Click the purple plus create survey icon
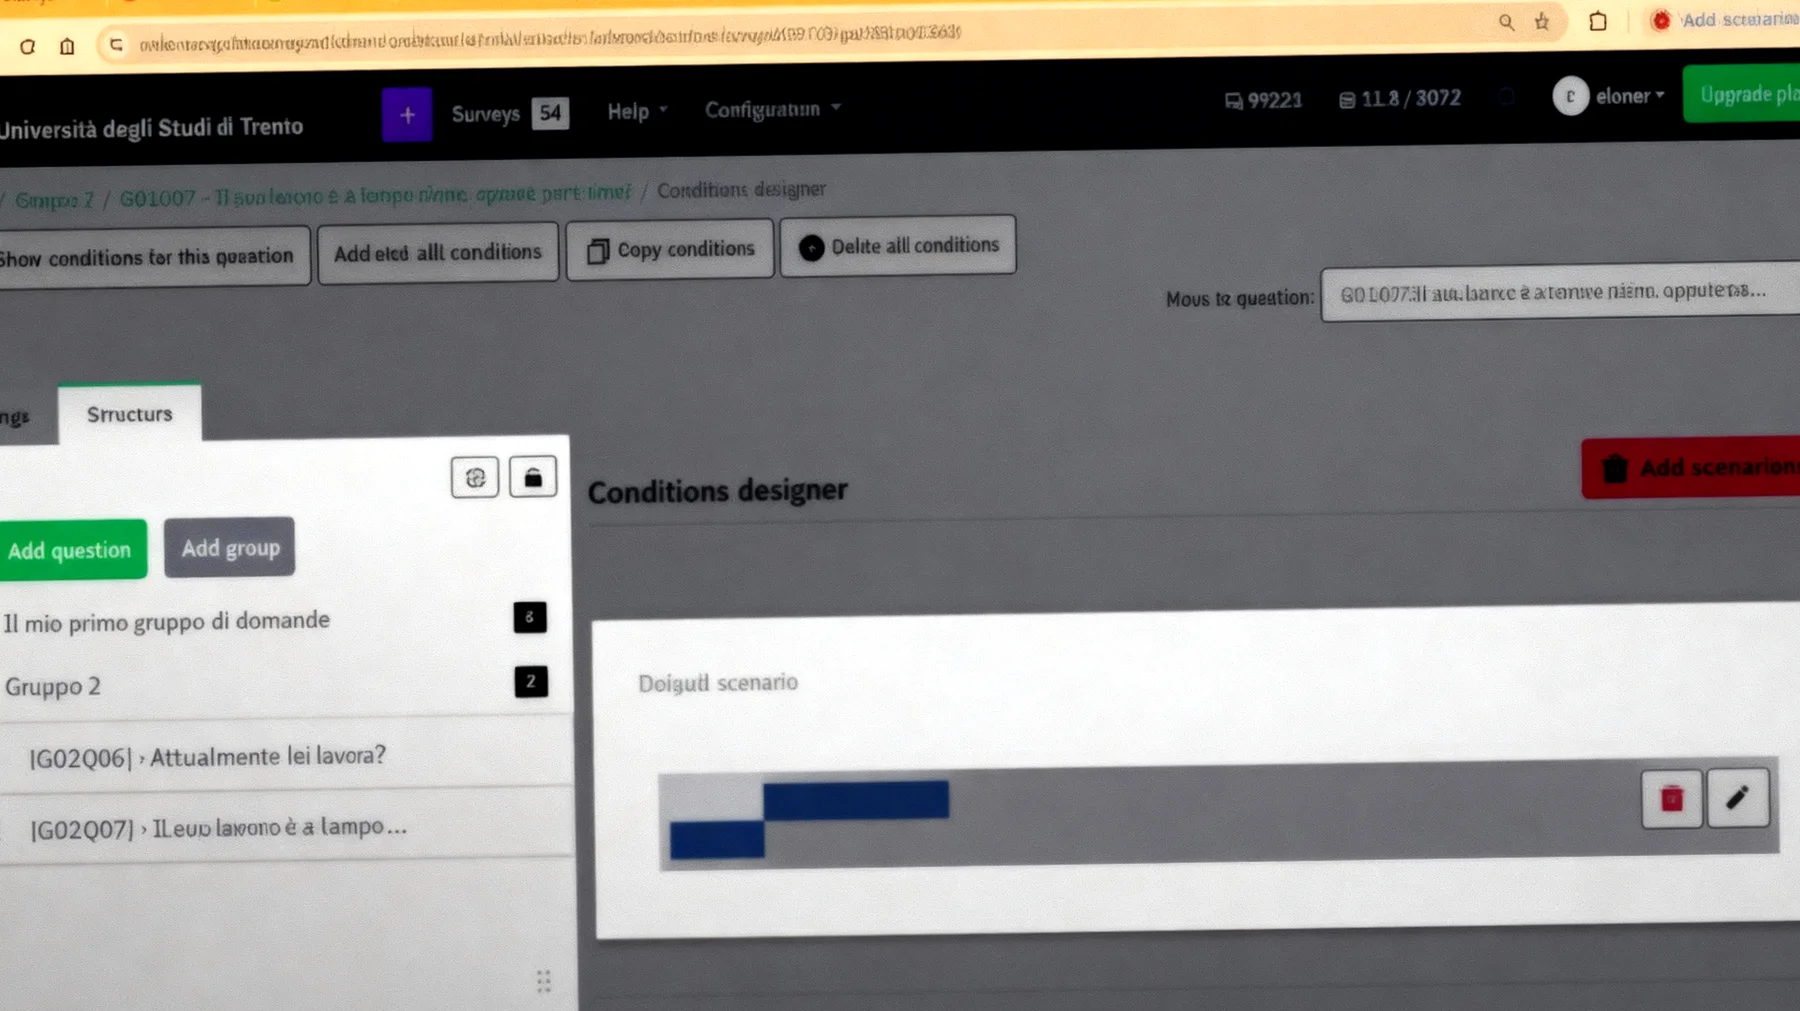This screenshot has width=1800, height=1011. coord(406,115)
